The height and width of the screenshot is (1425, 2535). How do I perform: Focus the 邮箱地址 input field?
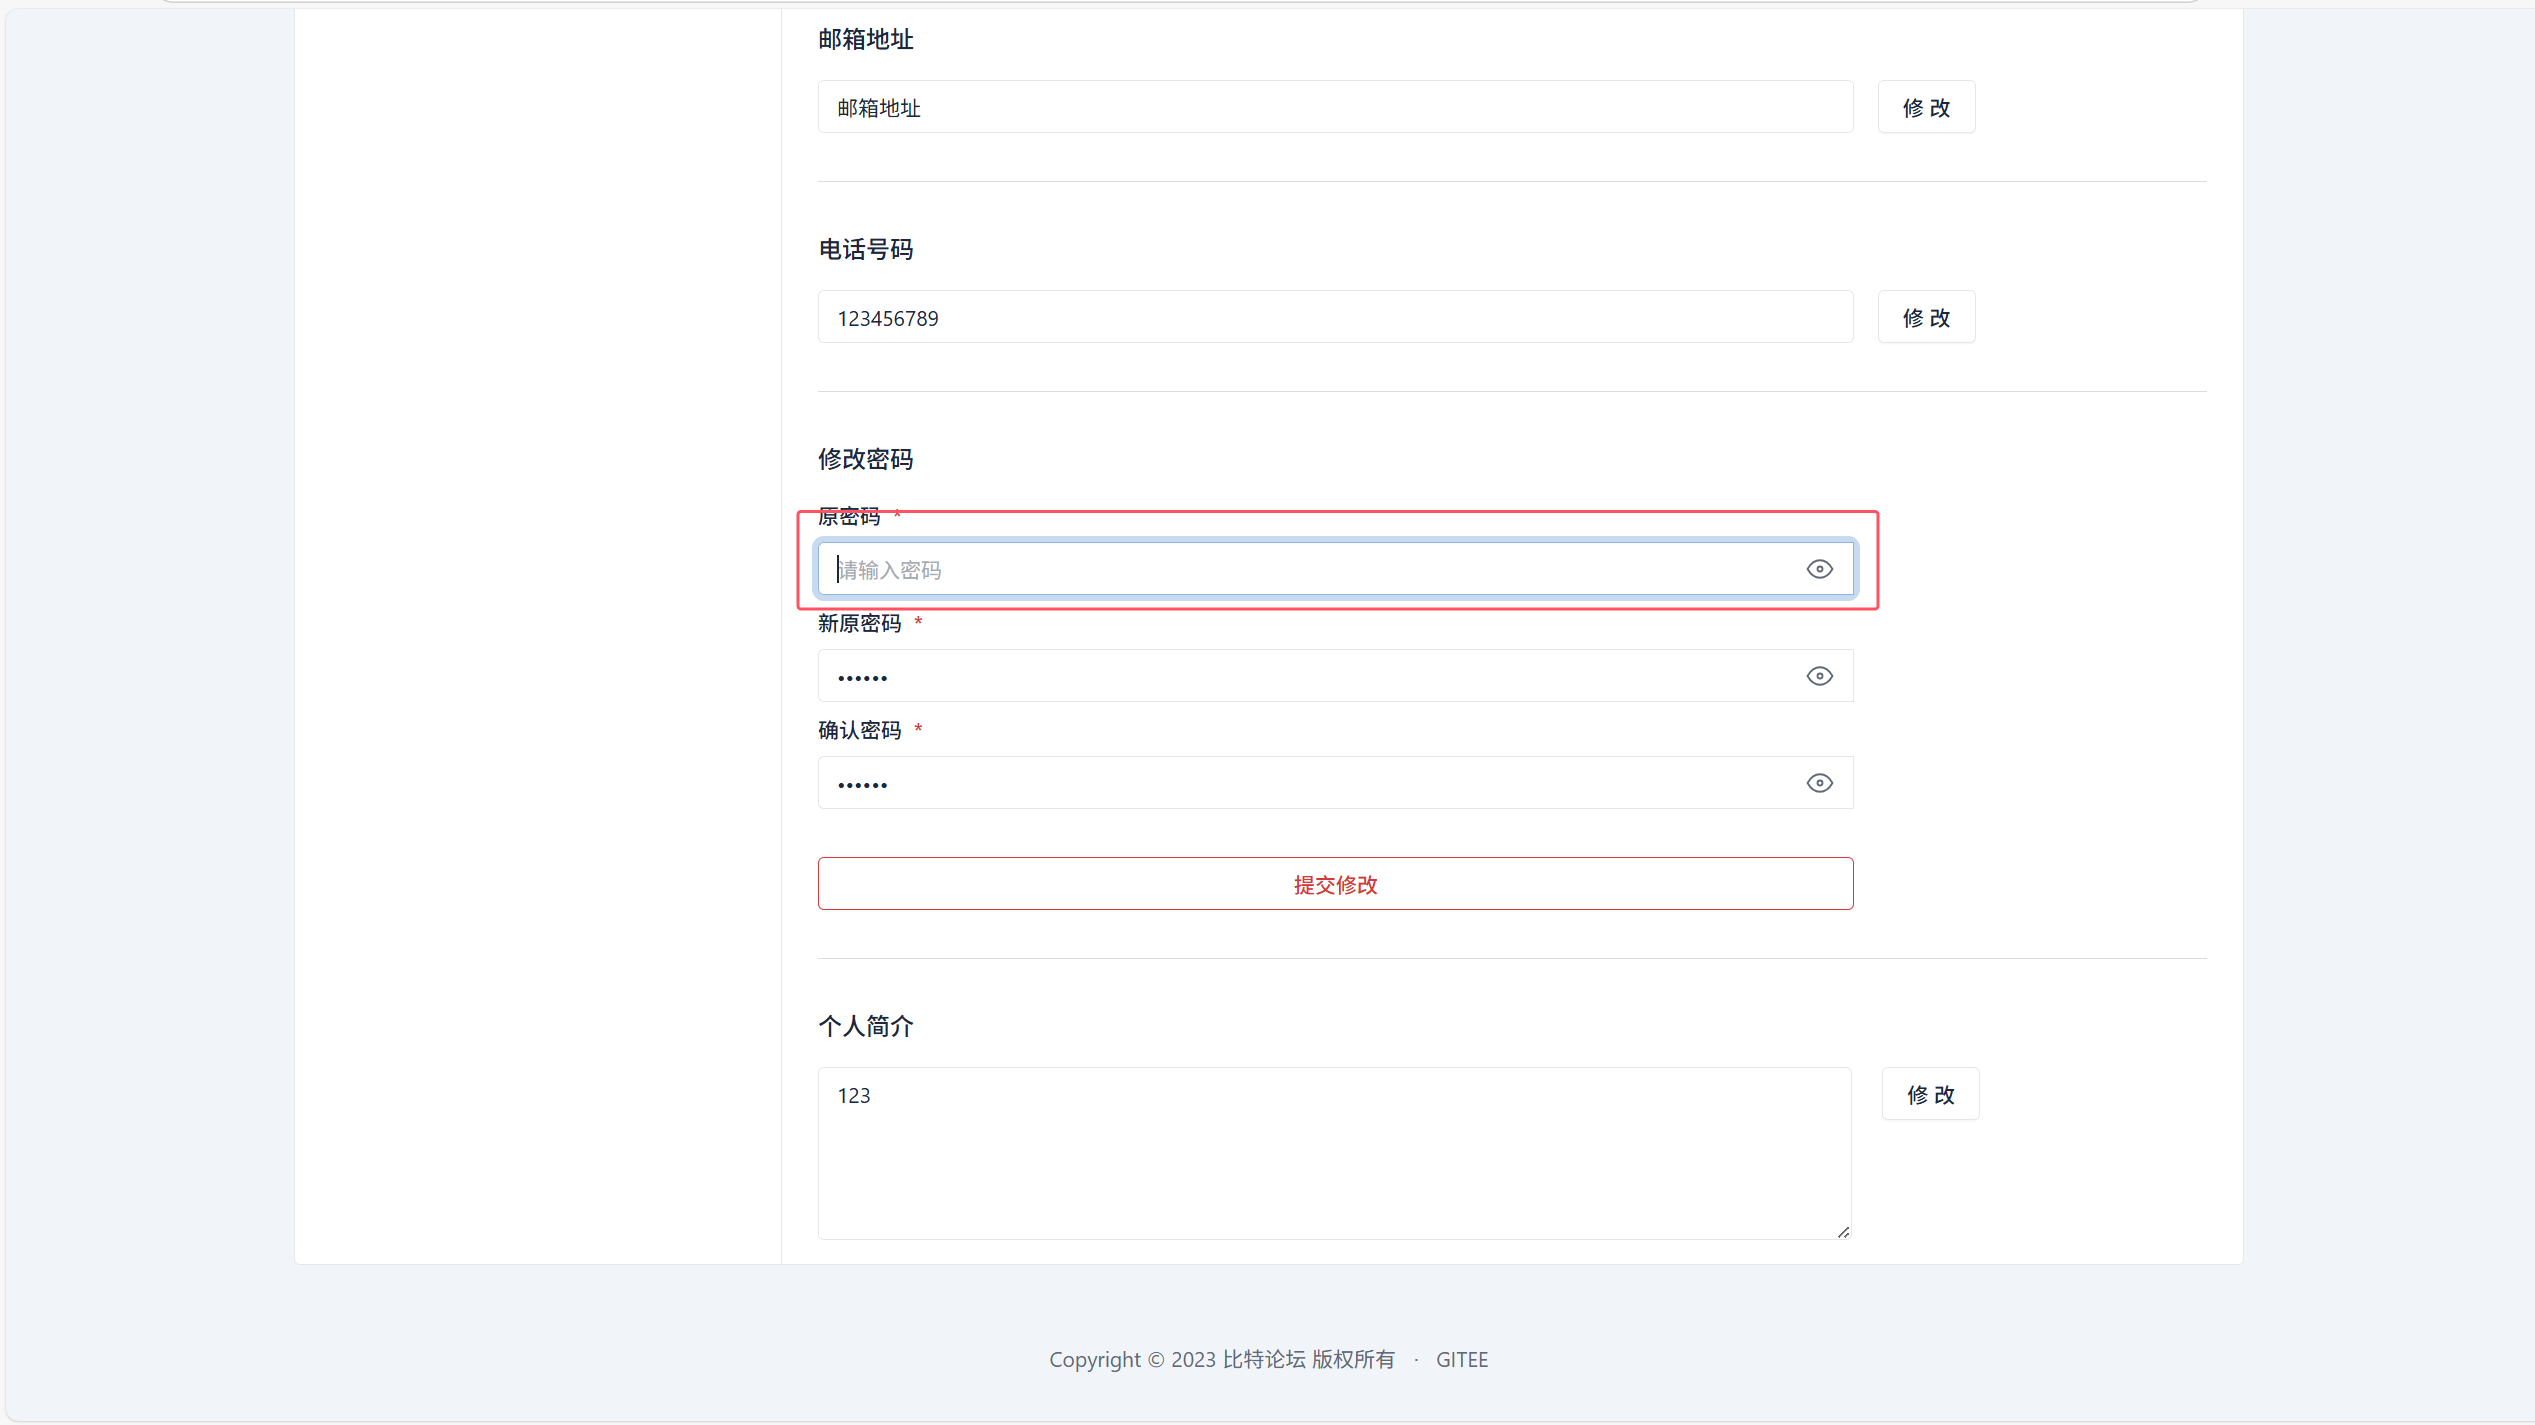[1334, 107]
